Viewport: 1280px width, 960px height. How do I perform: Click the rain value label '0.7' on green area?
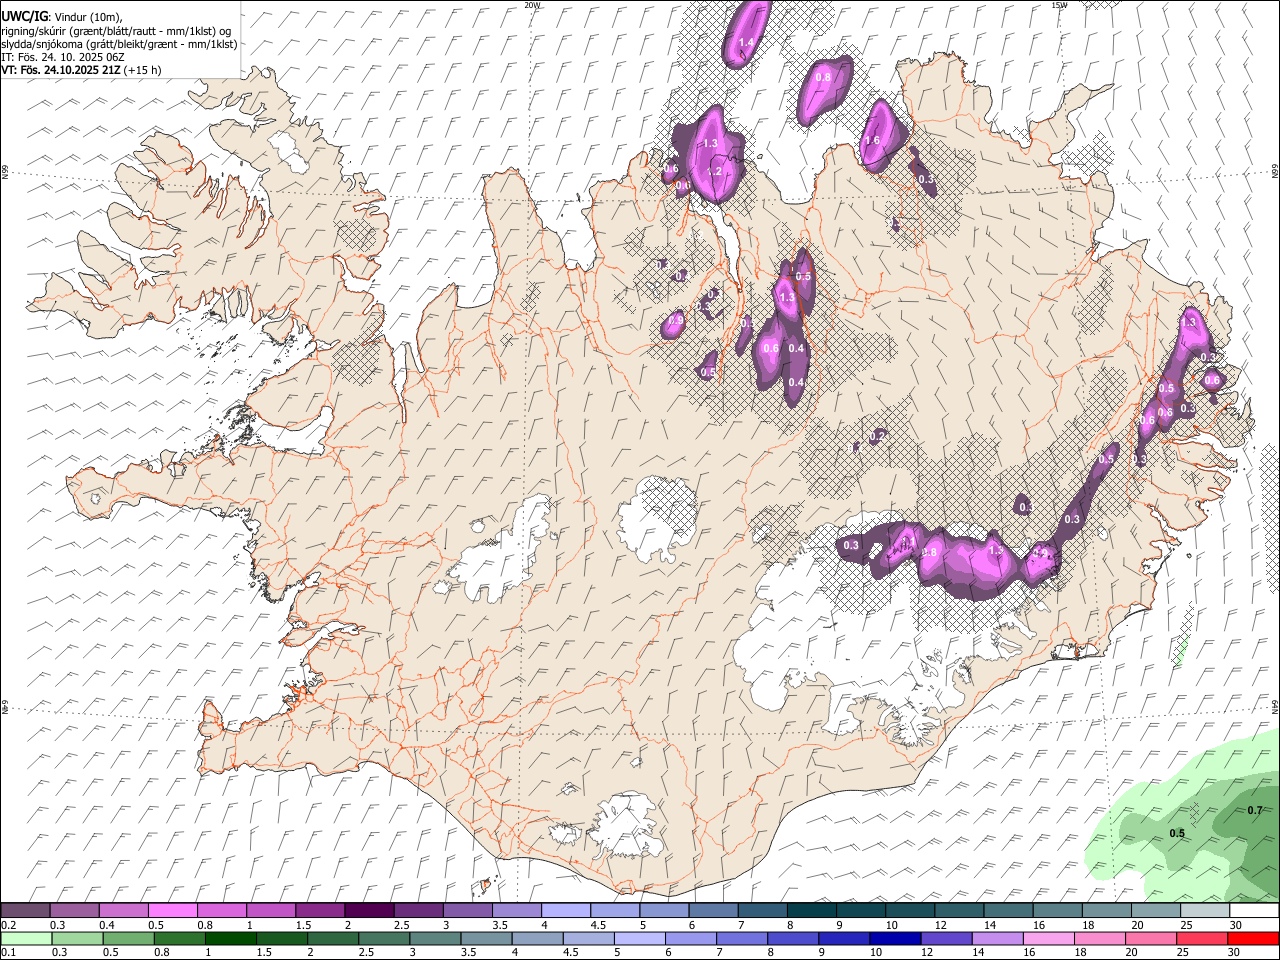click(x=1255, y=811)
